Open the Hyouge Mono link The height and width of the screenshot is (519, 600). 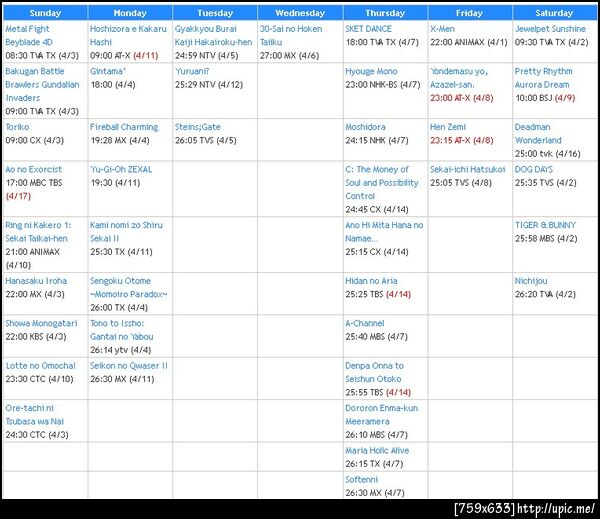pyautogui.click(x=371, y=71)
